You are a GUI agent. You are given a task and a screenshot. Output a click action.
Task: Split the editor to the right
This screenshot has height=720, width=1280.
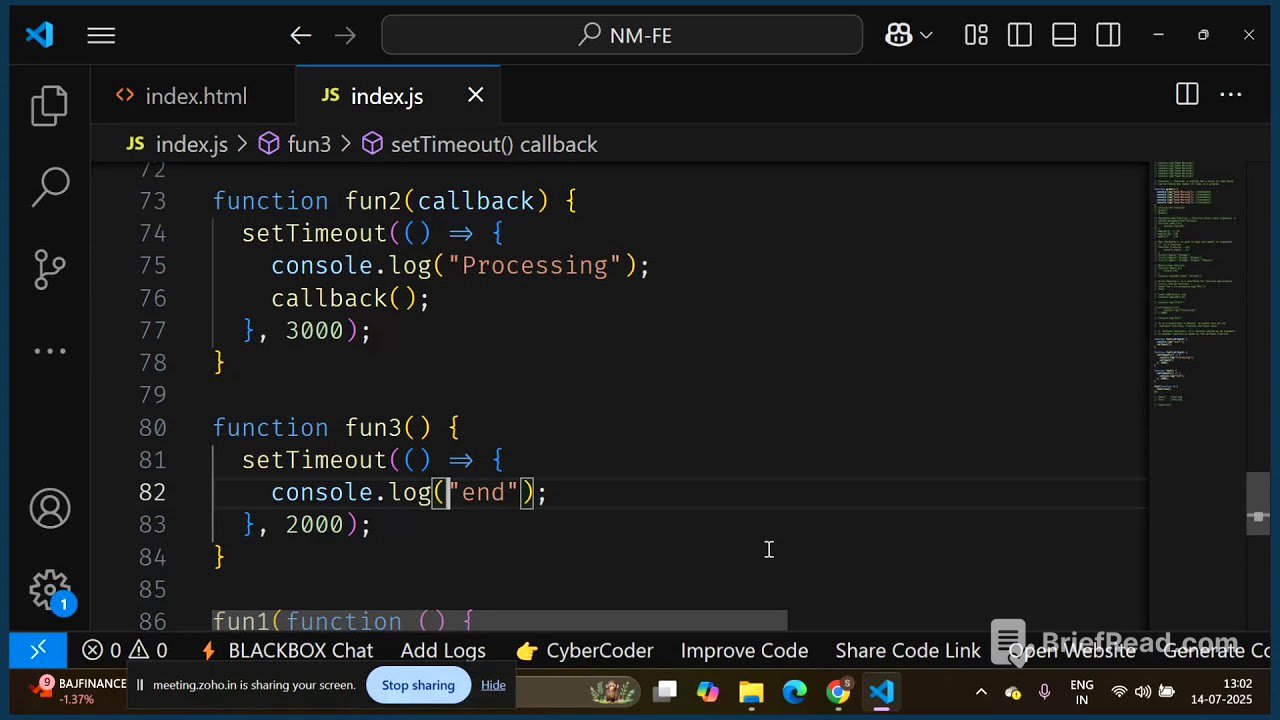1187,95
